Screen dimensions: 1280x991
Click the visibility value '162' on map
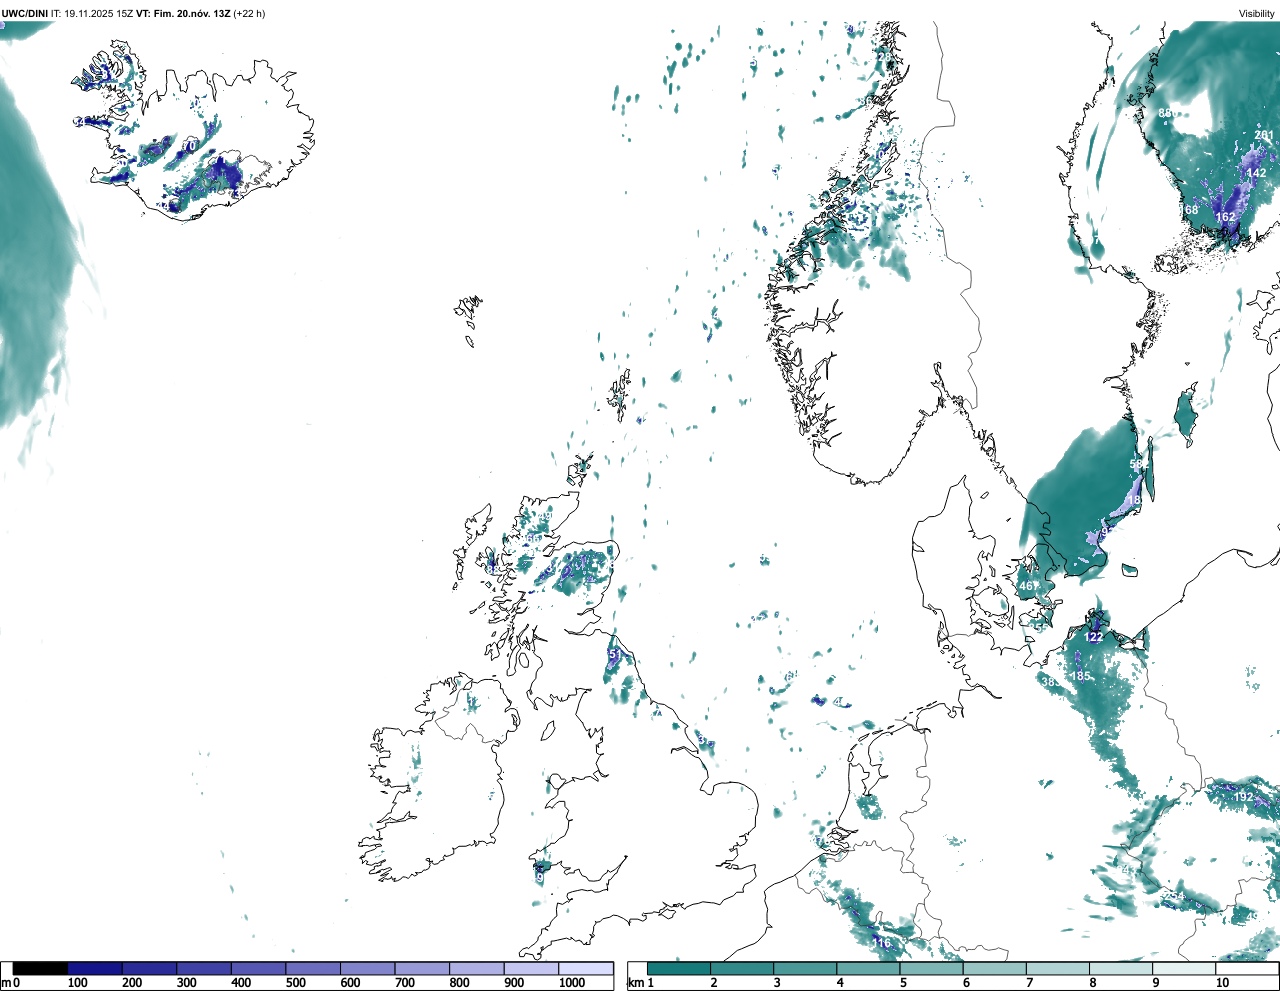[1225, 217]
